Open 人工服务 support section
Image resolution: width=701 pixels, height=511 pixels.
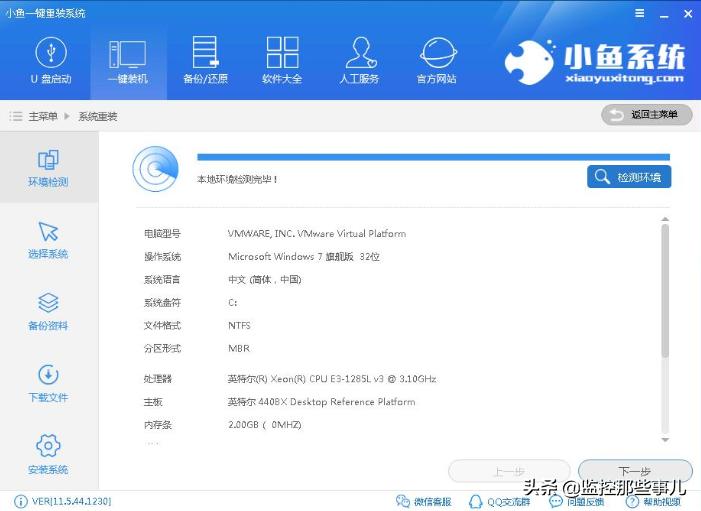(359, 61)
